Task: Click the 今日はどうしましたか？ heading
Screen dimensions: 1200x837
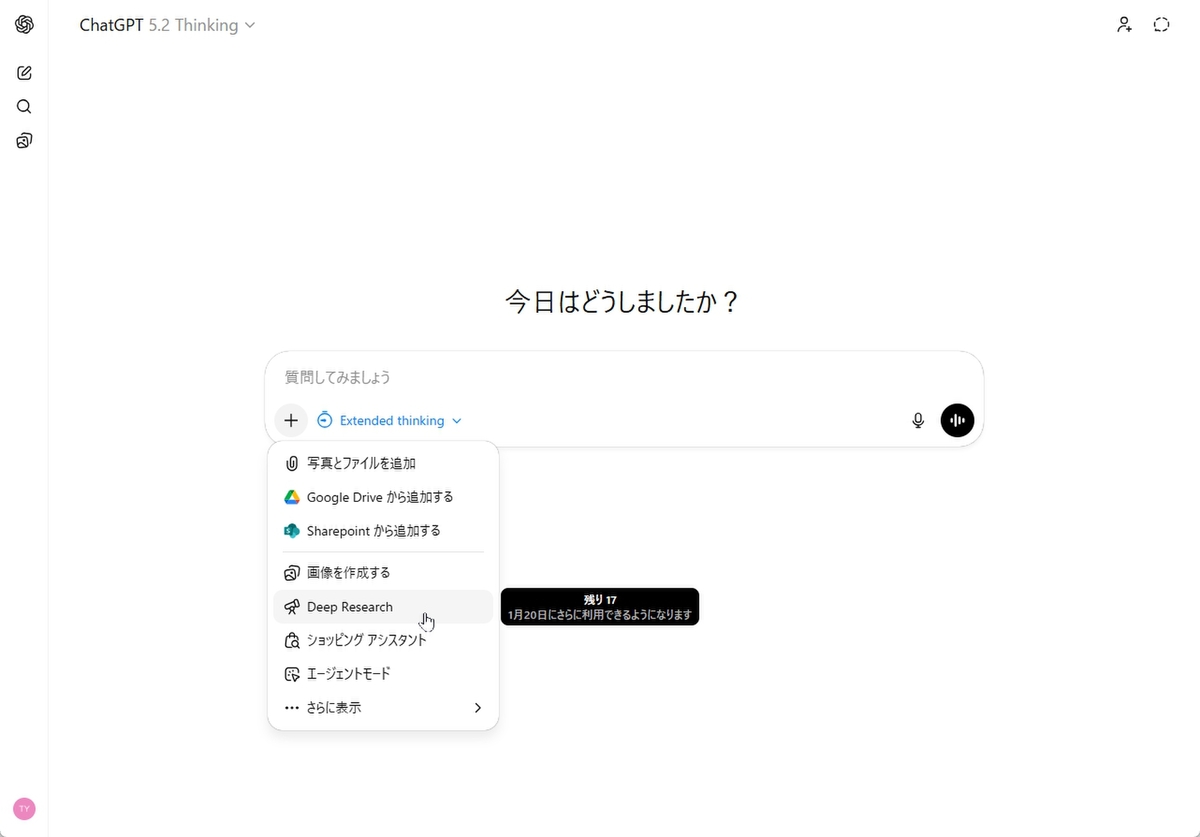Action: (624, 302)
